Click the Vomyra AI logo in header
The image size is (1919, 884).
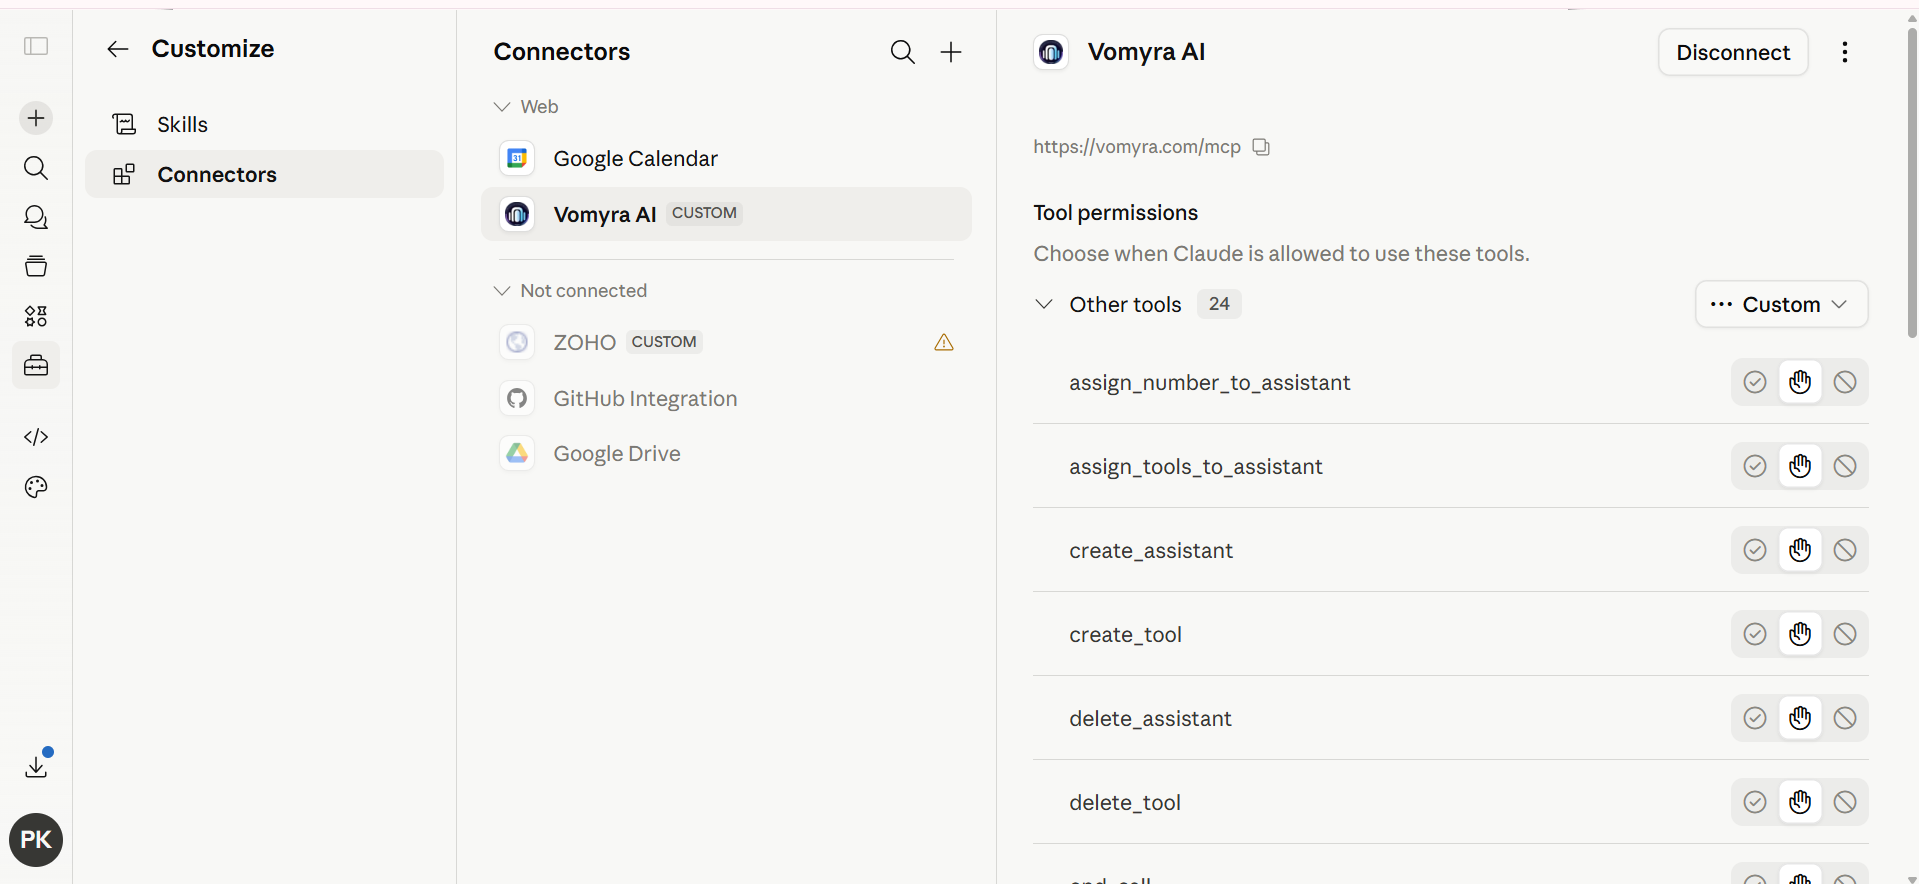[1051, 52]
